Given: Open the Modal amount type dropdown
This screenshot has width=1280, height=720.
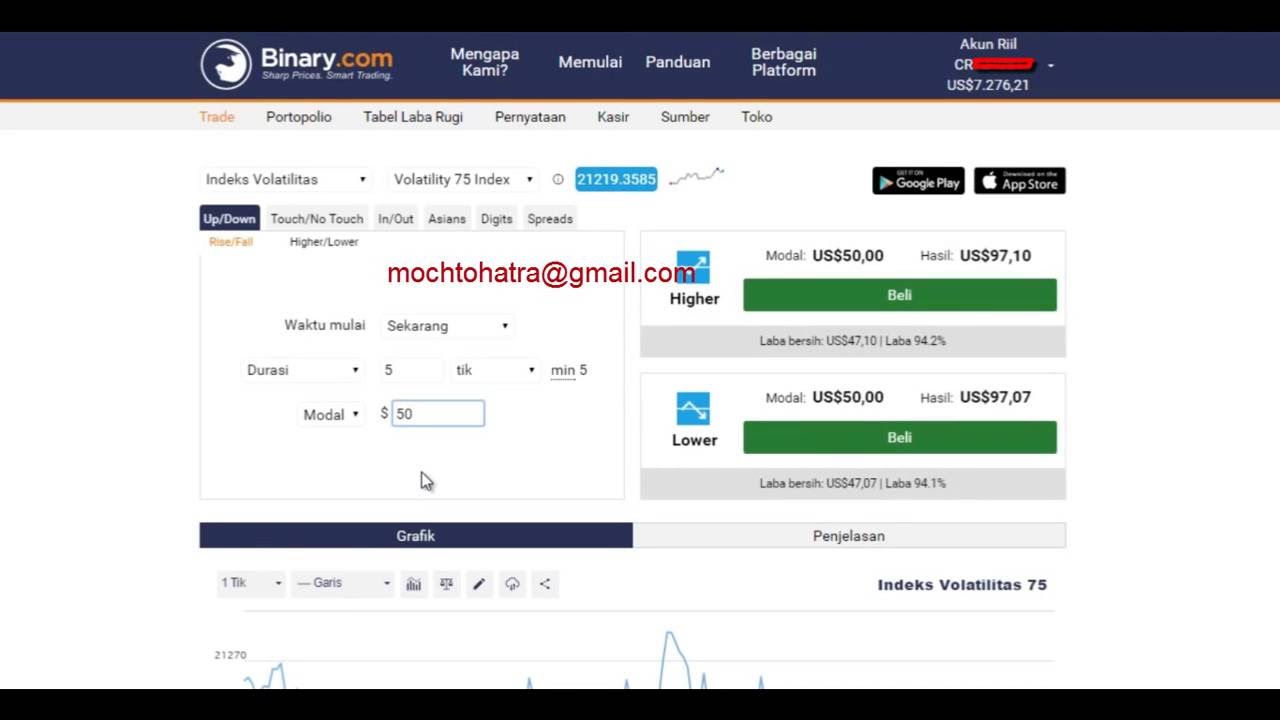Looking at the screenshot, I should pyautogui.click(x=333, y=414).
